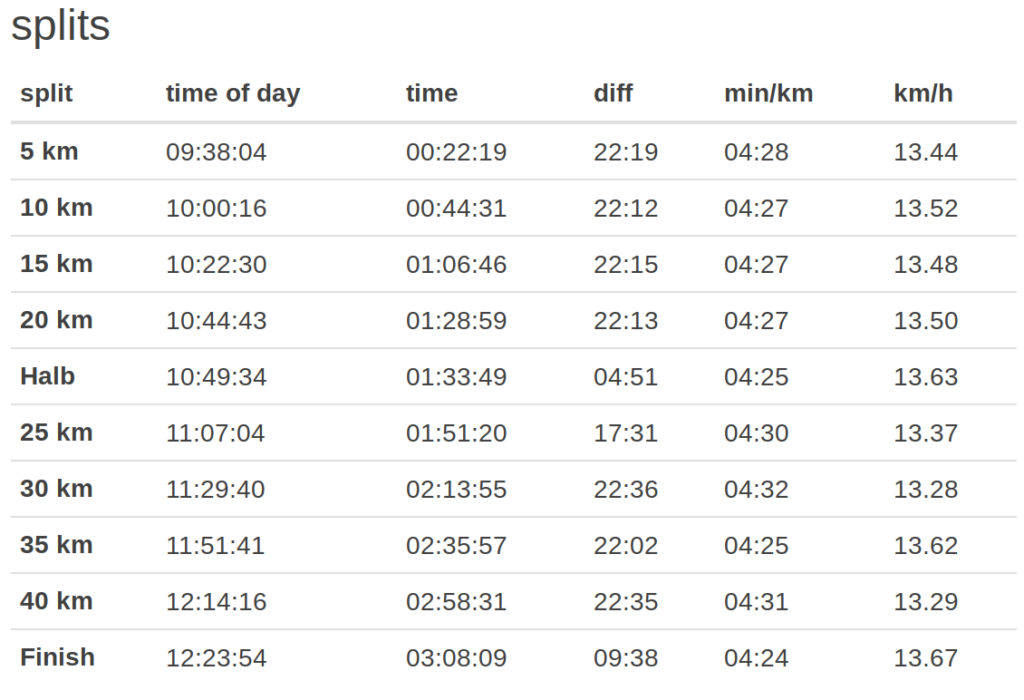Click the 'splits' section heading

(x=60, y=27)
